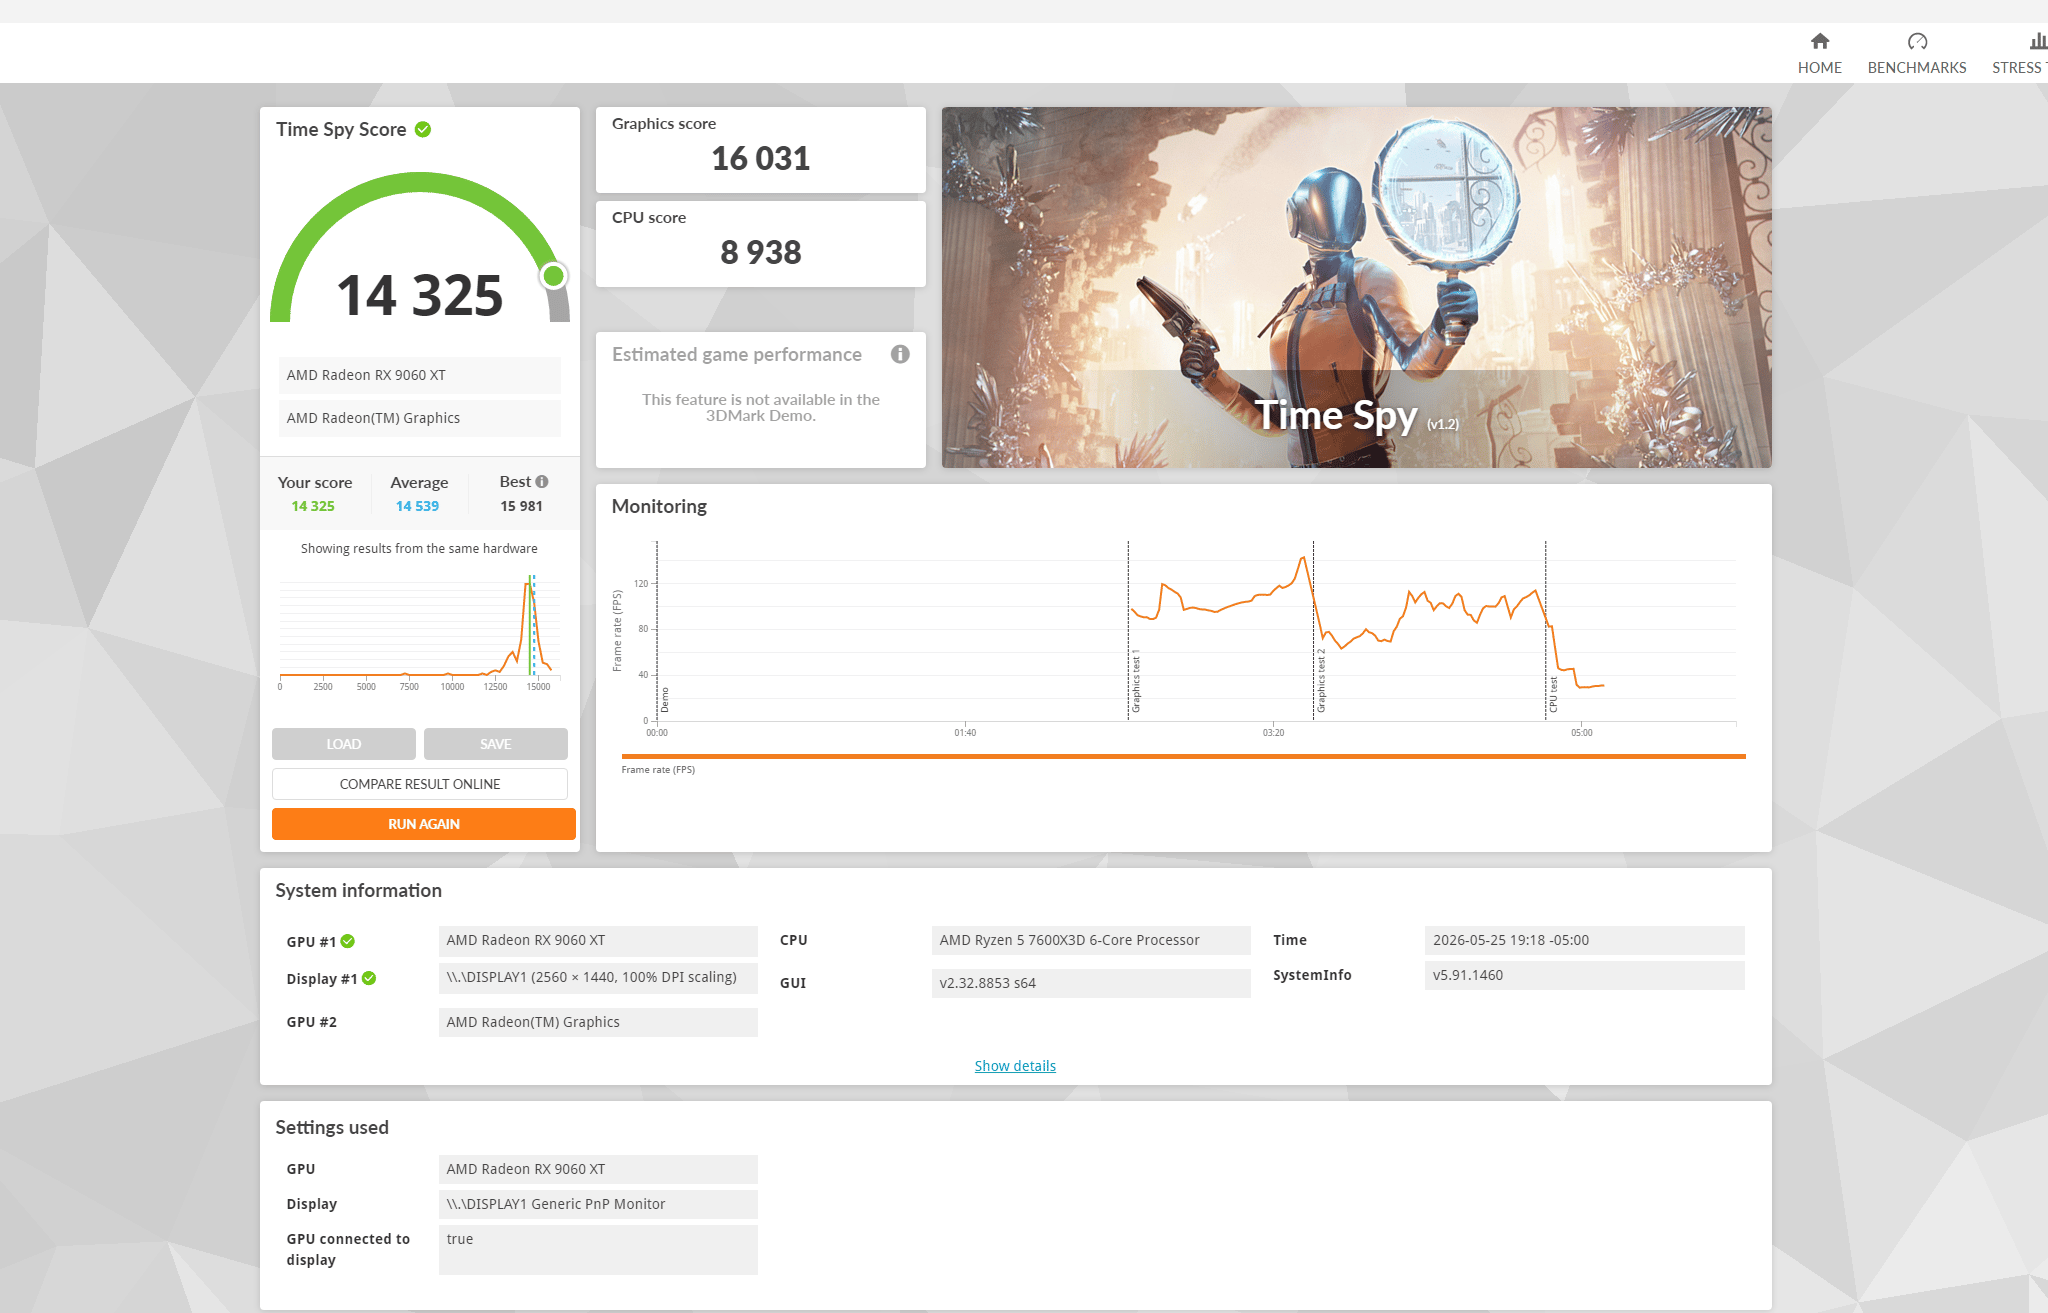Image resolution: width=2048 pixels, height=1313 pixels.
Task: Click the Time Spy Score validation checkmark
Action: [x=423, y=129]
